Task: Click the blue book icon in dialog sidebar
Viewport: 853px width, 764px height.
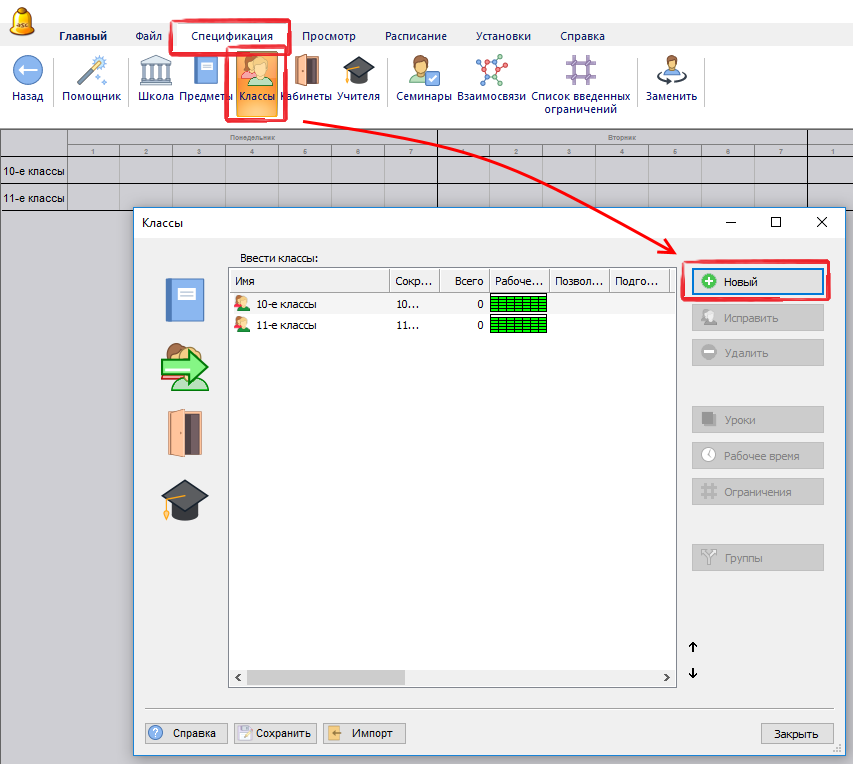Action: pos(184,300)
